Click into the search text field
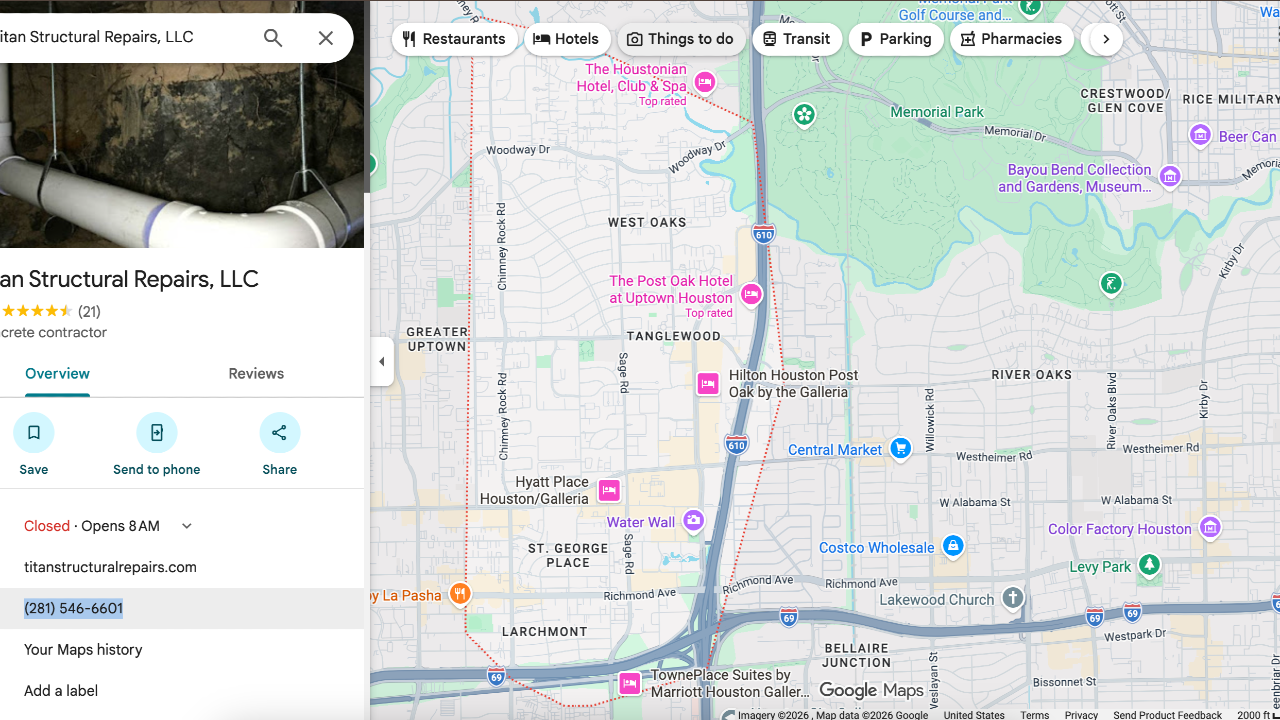1280x720 pixels. 120,38
